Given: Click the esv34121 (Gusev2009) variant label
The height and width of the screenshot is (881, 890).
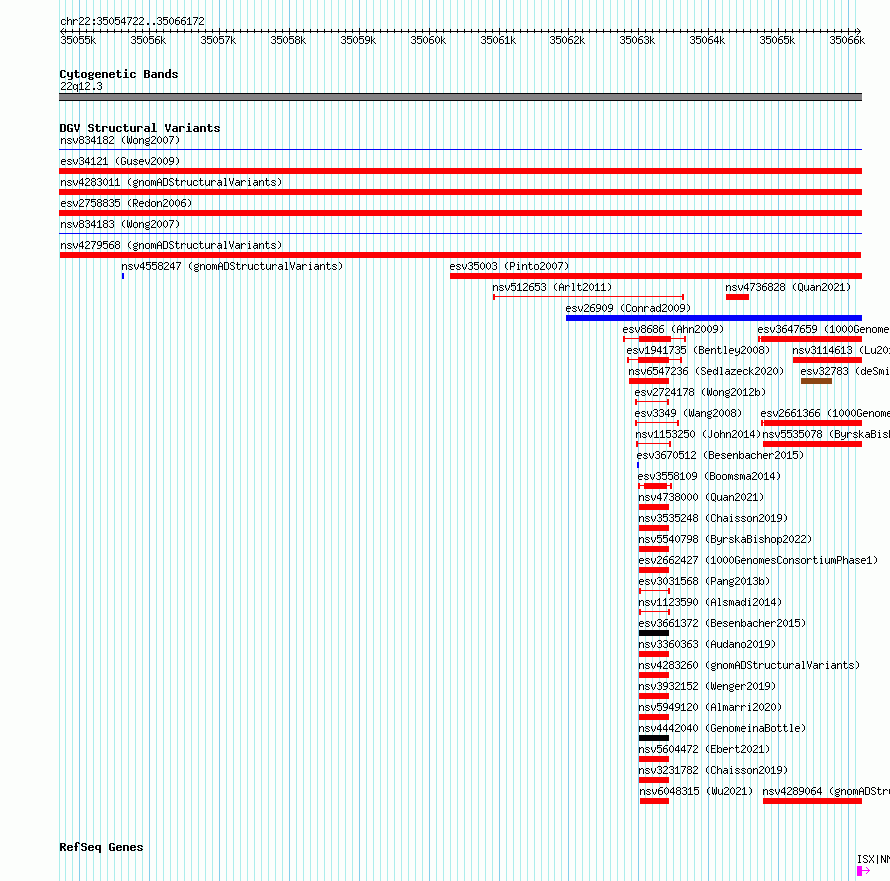Looking at the screenshot, I should (120, 161).
